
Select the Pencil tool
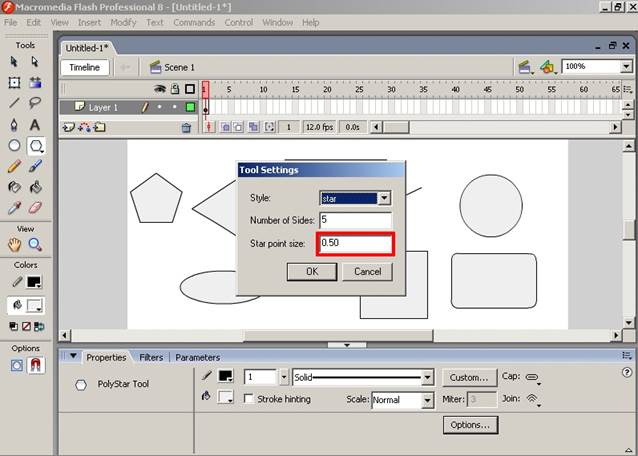click(x=14, y=166)
